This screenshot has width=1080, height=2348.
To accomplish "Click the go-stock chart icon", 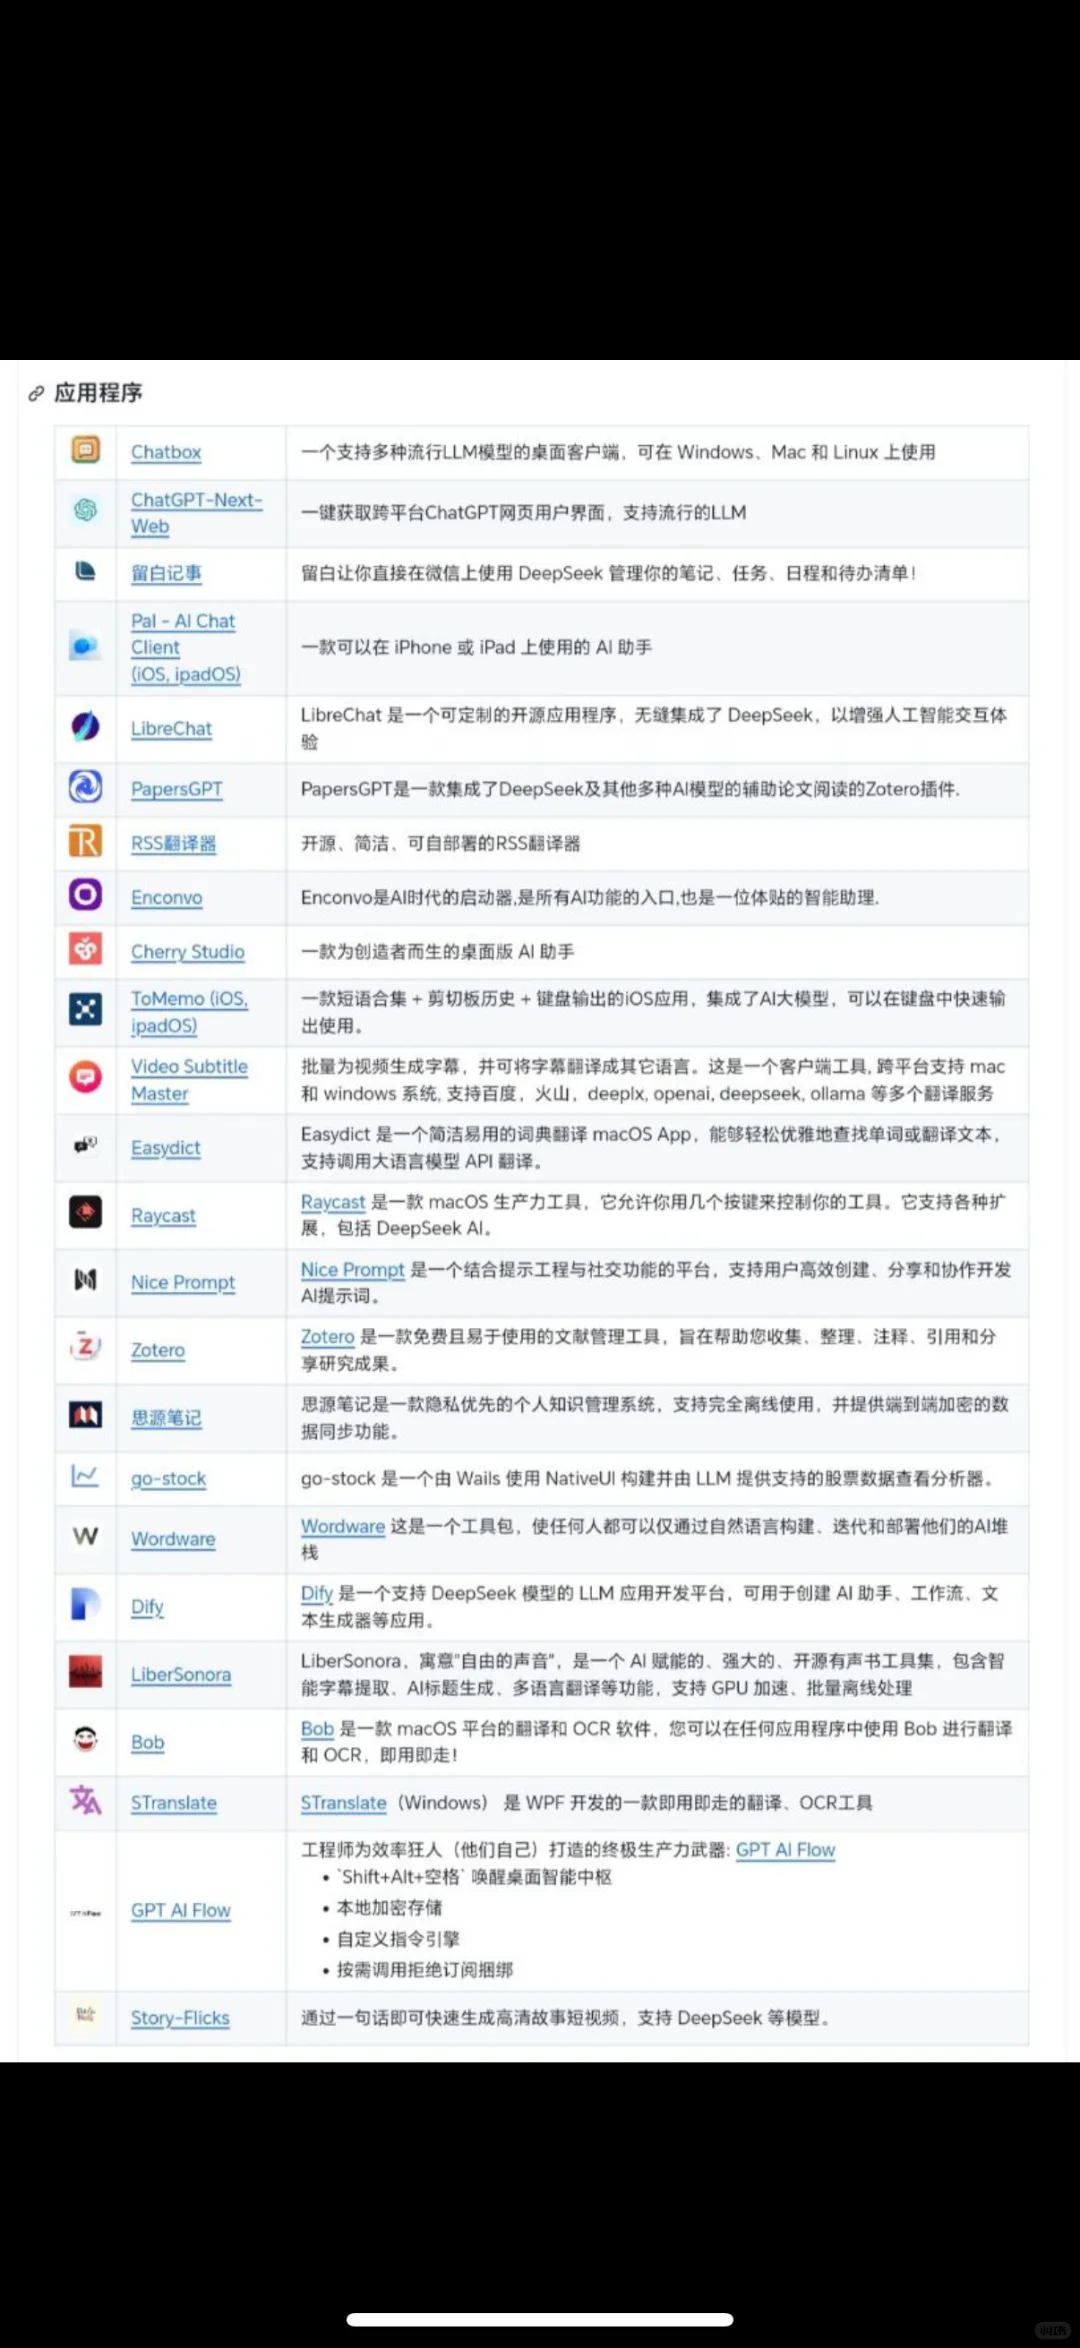I will pos(85,1476).
